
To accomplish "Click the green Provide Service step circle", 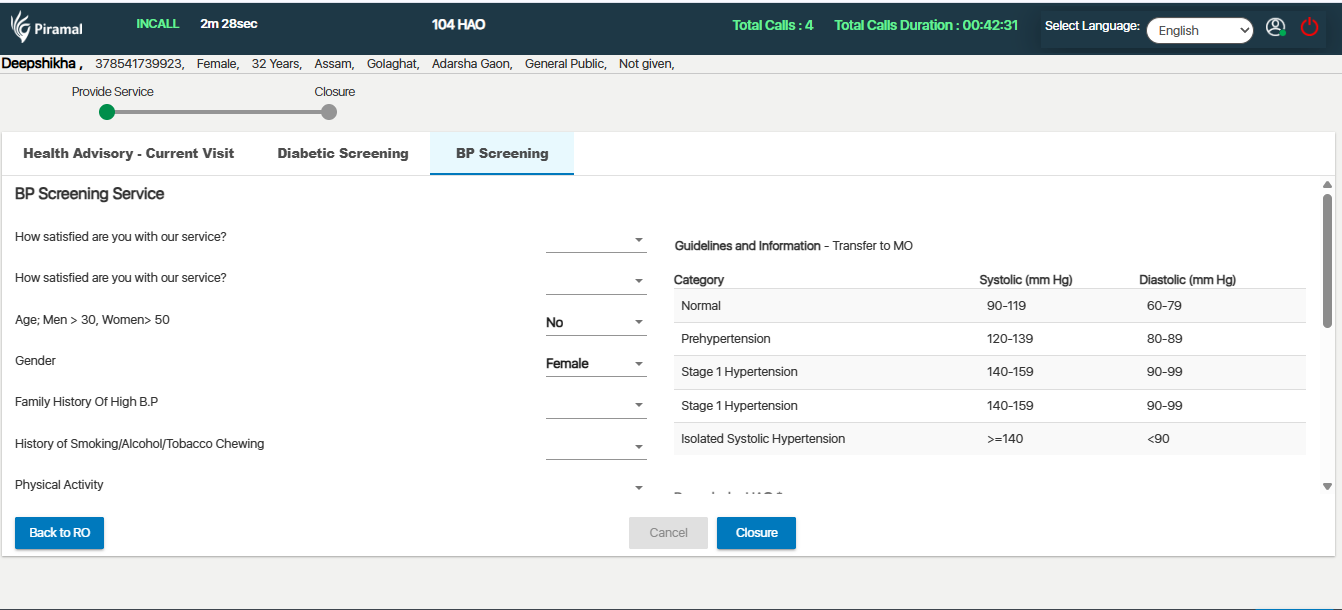I will pyautogui.click(x=107, y=112).
